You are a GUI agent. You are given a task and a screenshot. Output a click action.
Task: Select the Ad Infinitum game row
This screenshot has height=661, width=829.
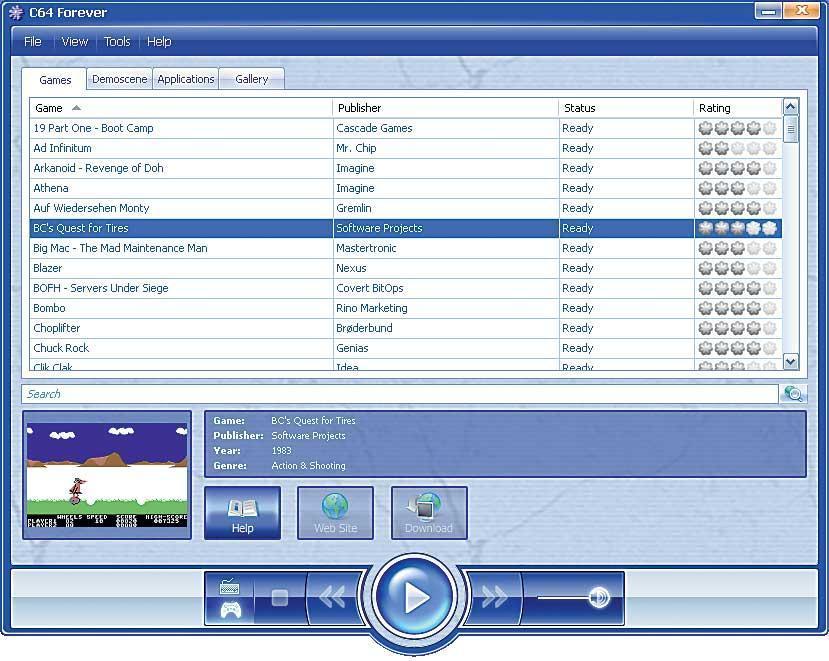pos(406,148)
